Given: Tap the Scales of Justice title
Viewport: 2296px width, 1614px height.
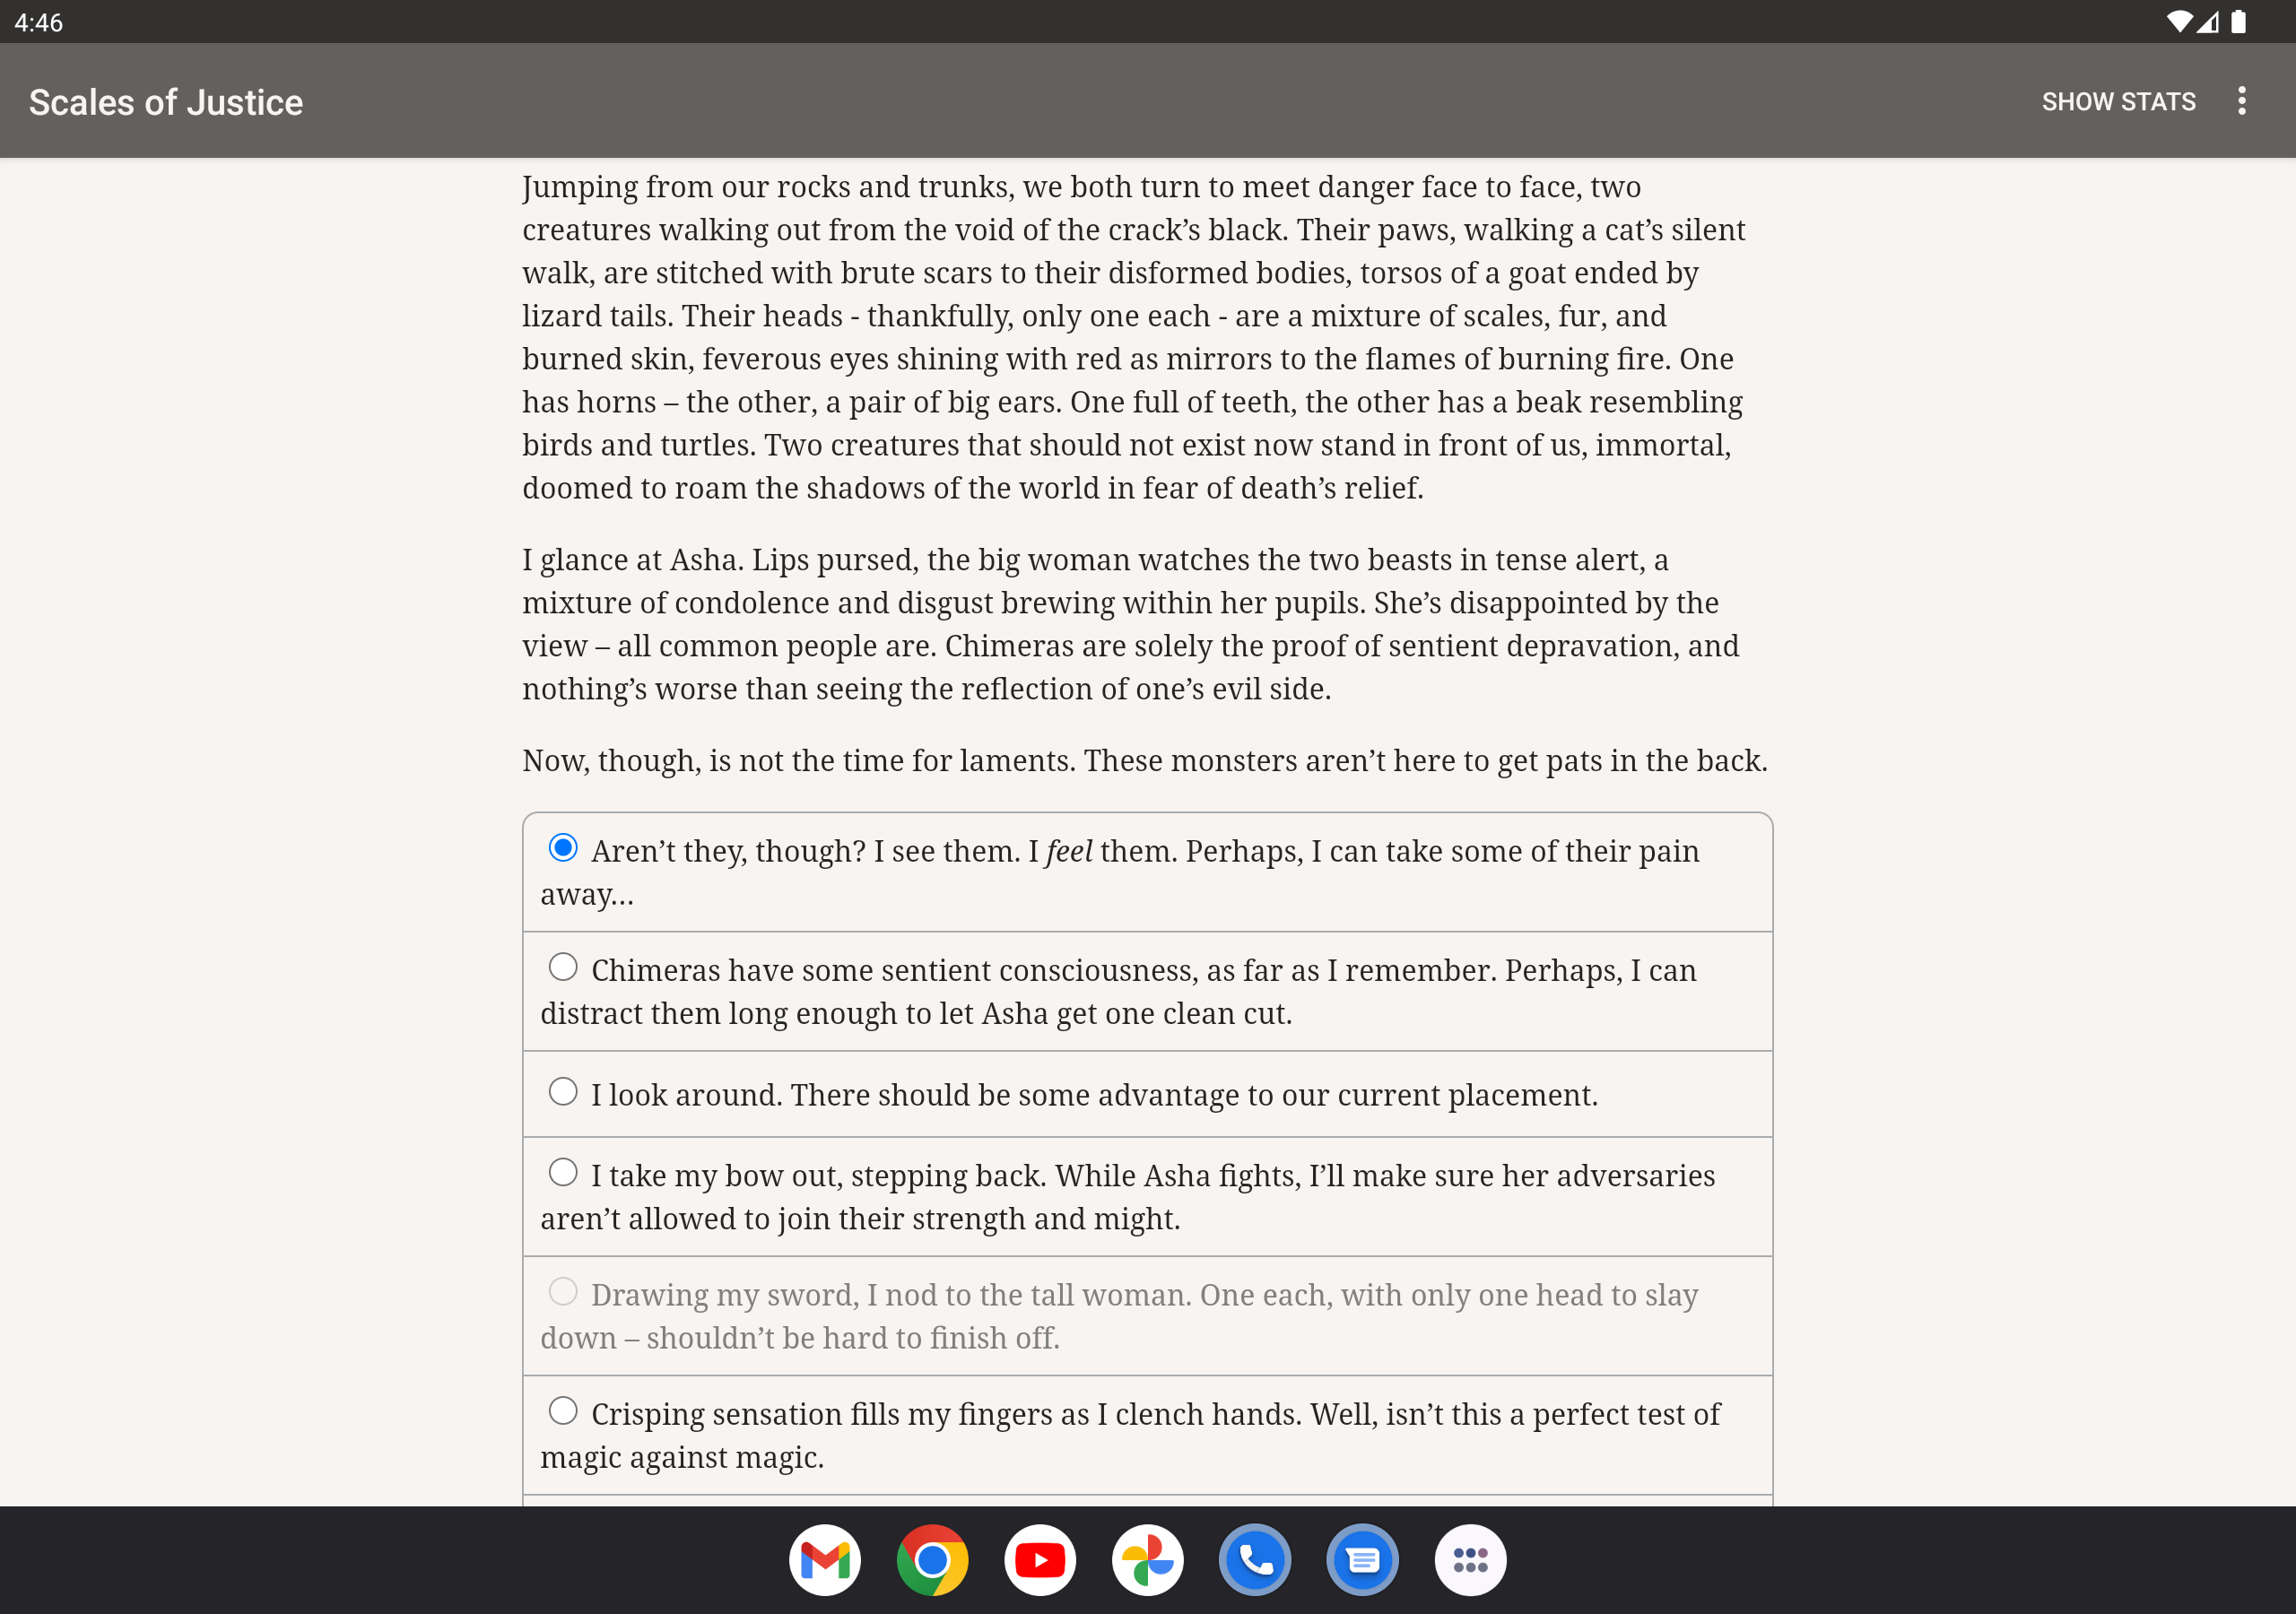Looking at the screenshot, I should click(x=166, y=102).
